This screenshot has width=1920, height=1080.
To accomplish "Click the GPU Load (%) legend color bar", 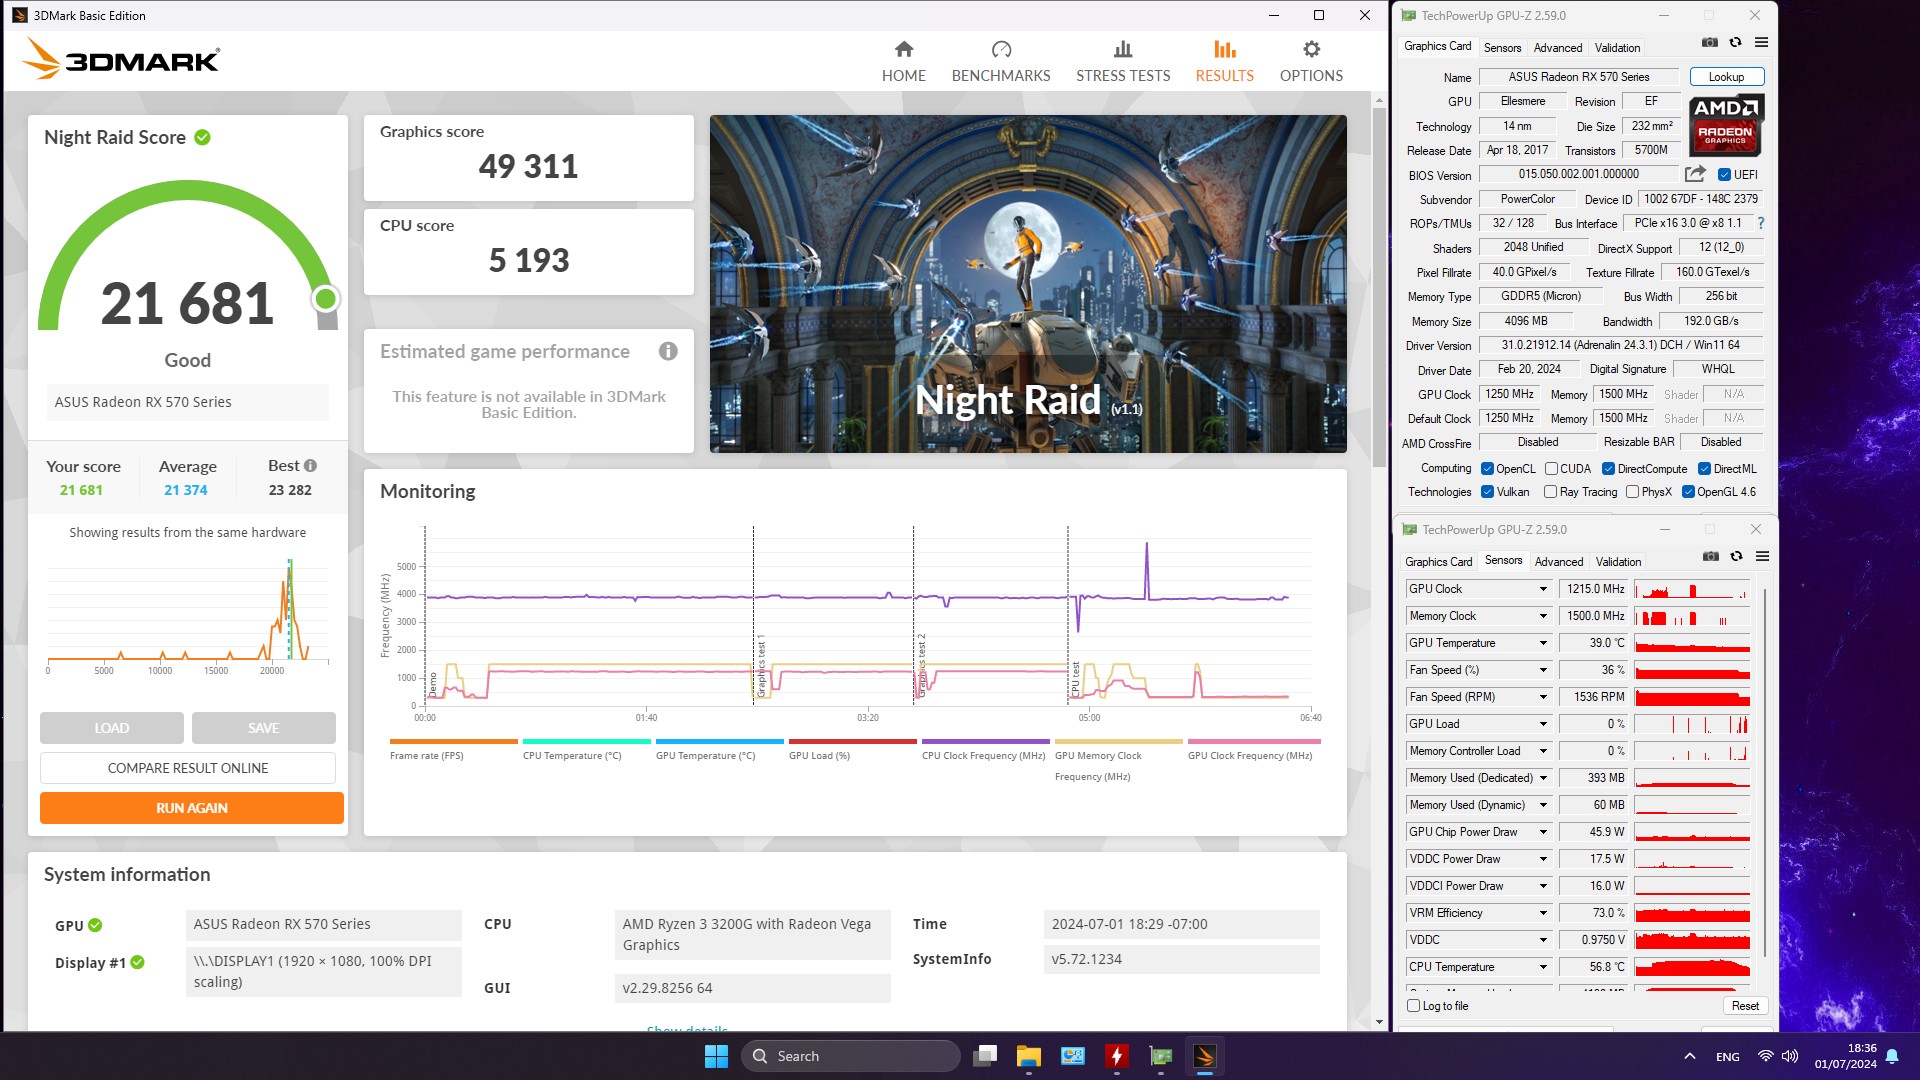I will [853, 741].
